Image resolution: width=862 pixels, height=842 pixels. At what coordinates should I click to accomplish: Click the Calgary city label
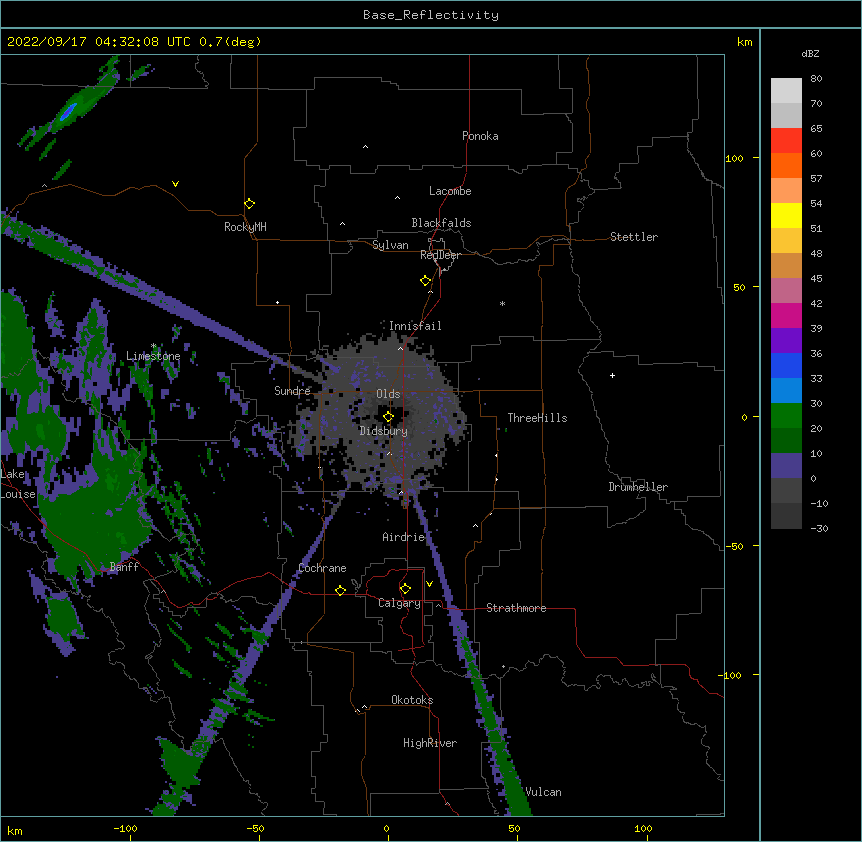(399, 603)
